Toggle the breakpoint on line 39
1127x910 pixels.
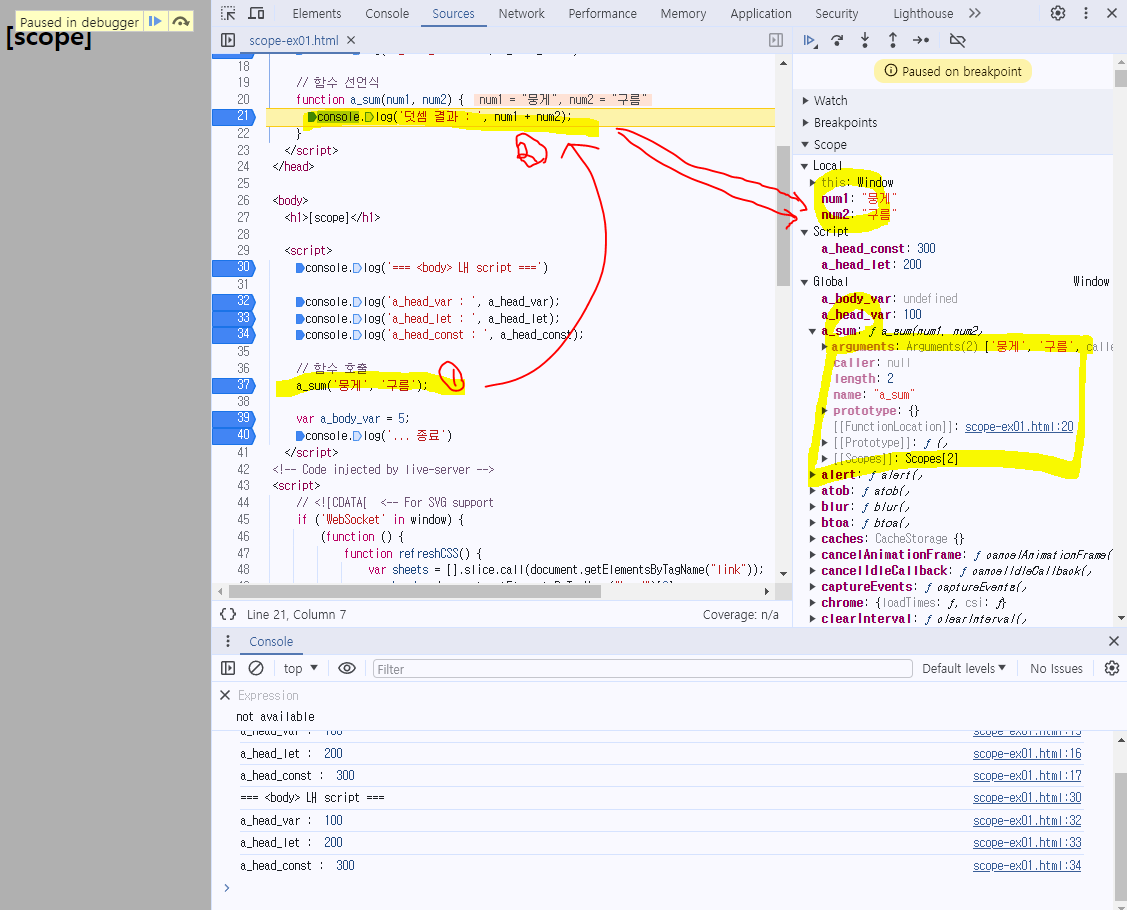[234, 418]
